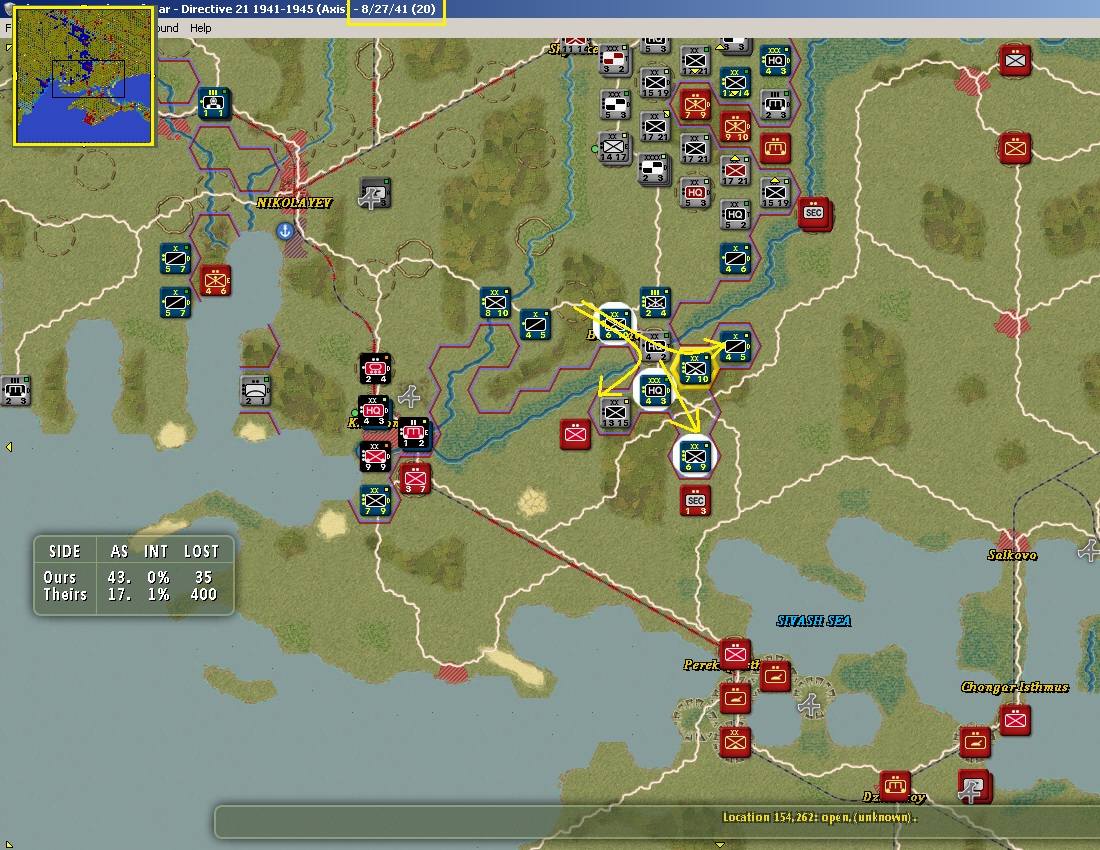This screenshot has width=1100, height=850.
Task: Click the red 4-6 unit near Nikolayev bay
Action: (x=215, y=281)
